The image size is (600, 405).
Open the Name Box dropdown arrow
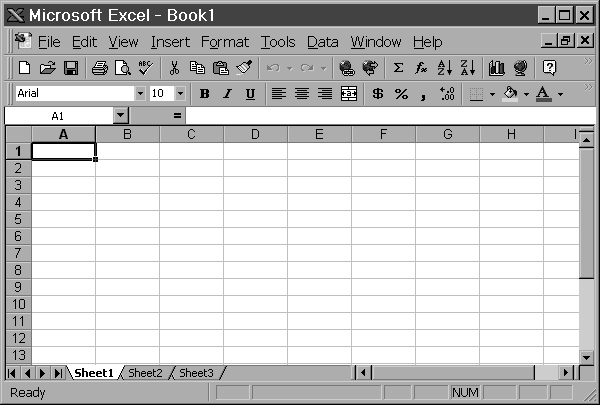(121, 115)
